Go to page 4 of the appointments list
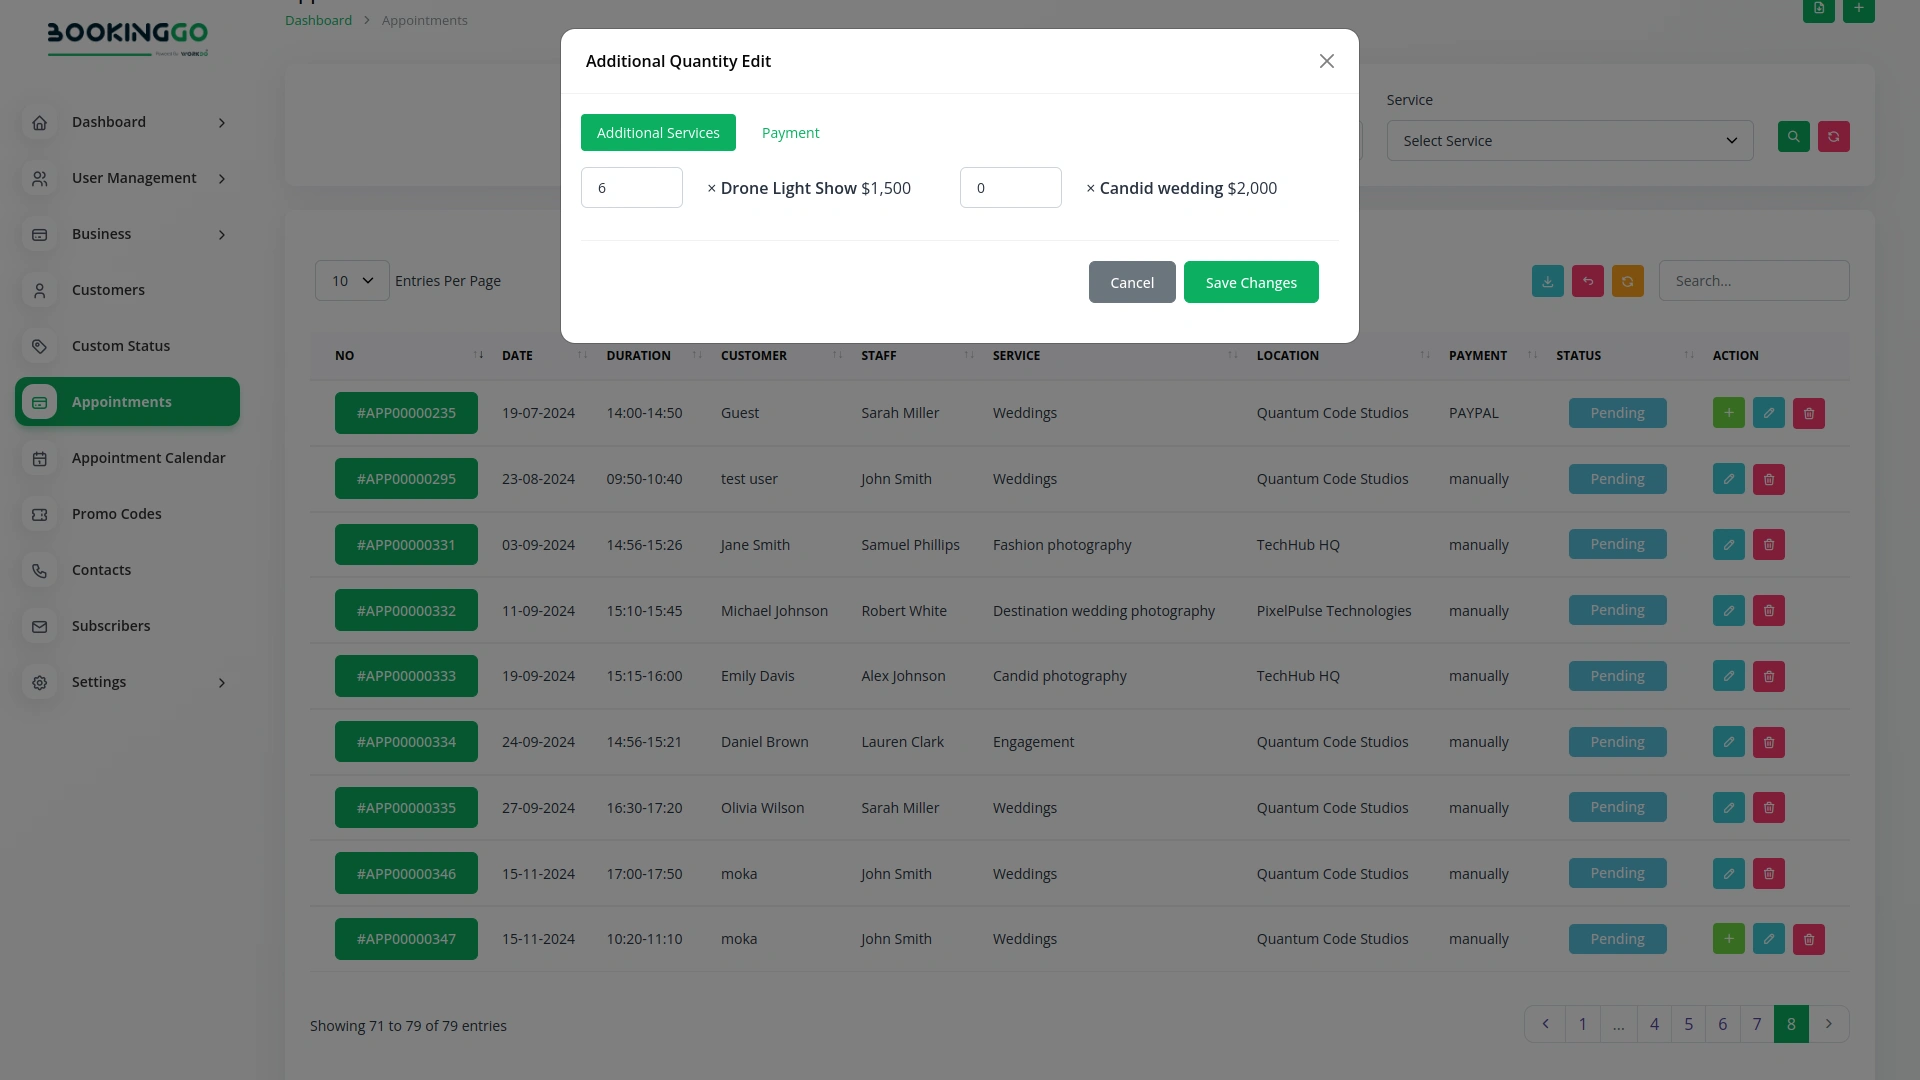The image size is (1920, 1080). point(1654,1024)
